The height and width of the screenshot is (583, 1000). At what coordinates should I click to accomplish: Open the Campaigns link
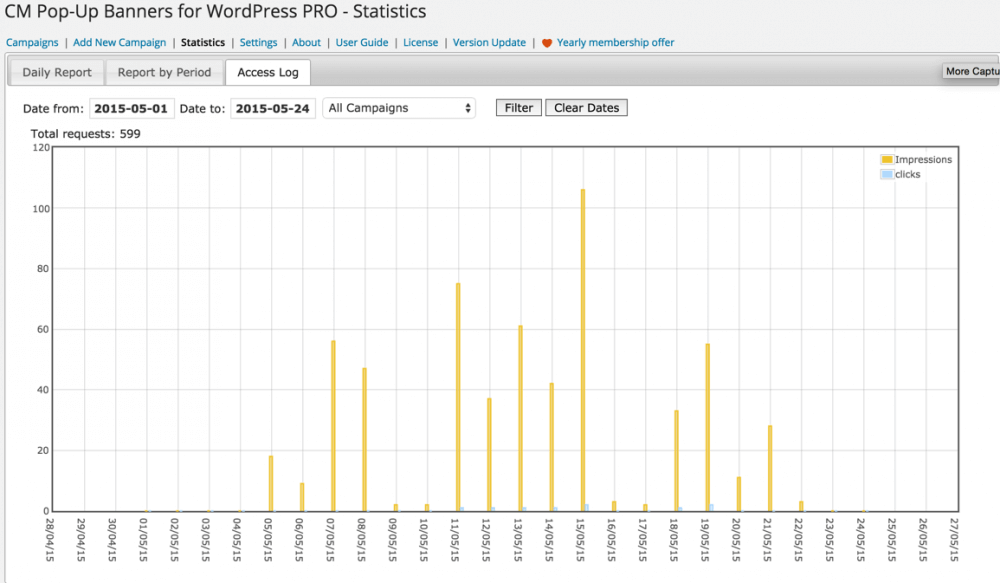(31, 43)
